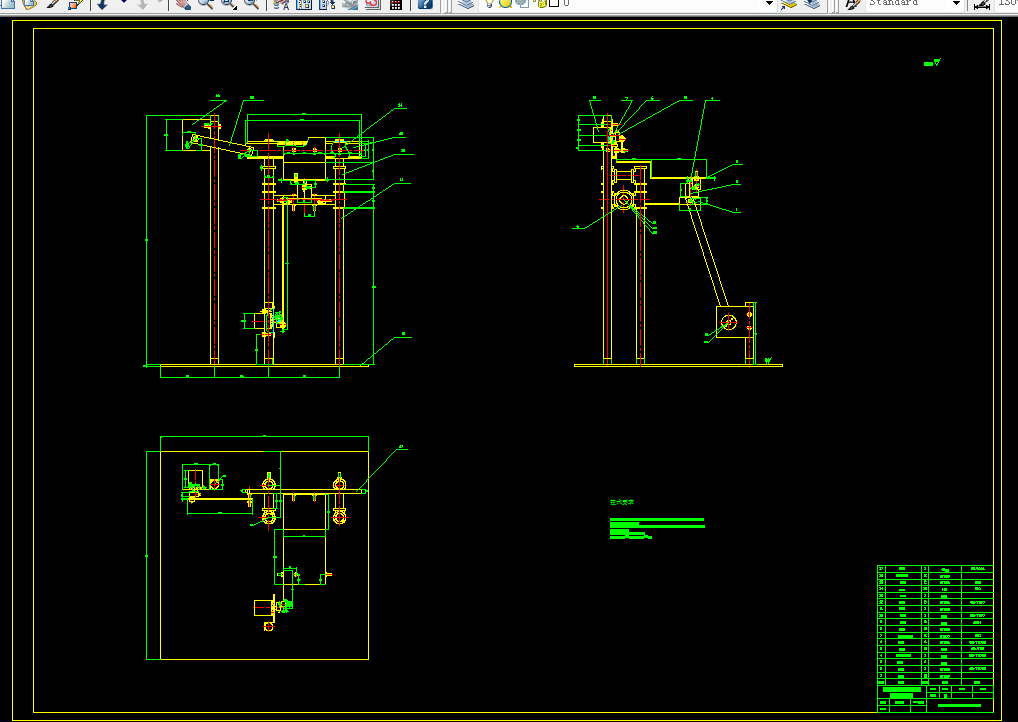1018x722 pixels.
Task: Open the Tool Palettes window icon
Action: click(327, 4)
